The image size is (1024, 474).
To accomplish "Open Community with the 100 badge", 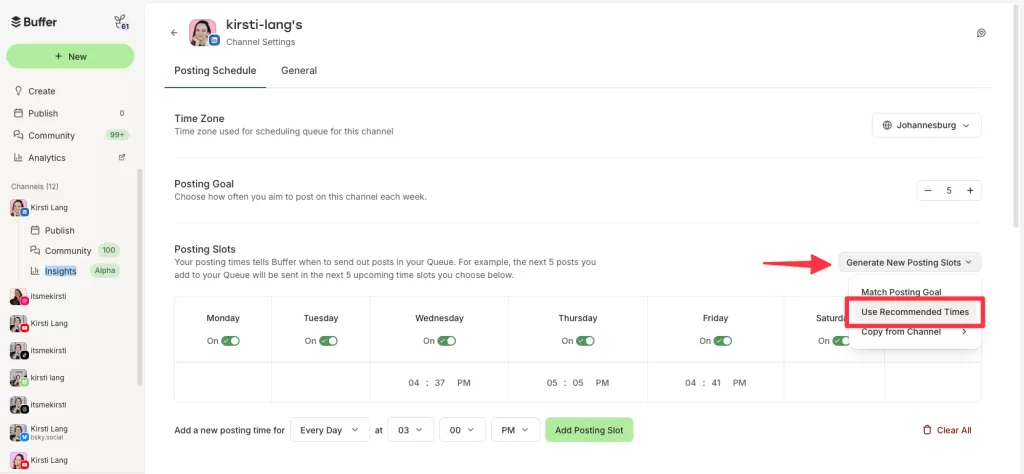I will click(x=75, y=251).
